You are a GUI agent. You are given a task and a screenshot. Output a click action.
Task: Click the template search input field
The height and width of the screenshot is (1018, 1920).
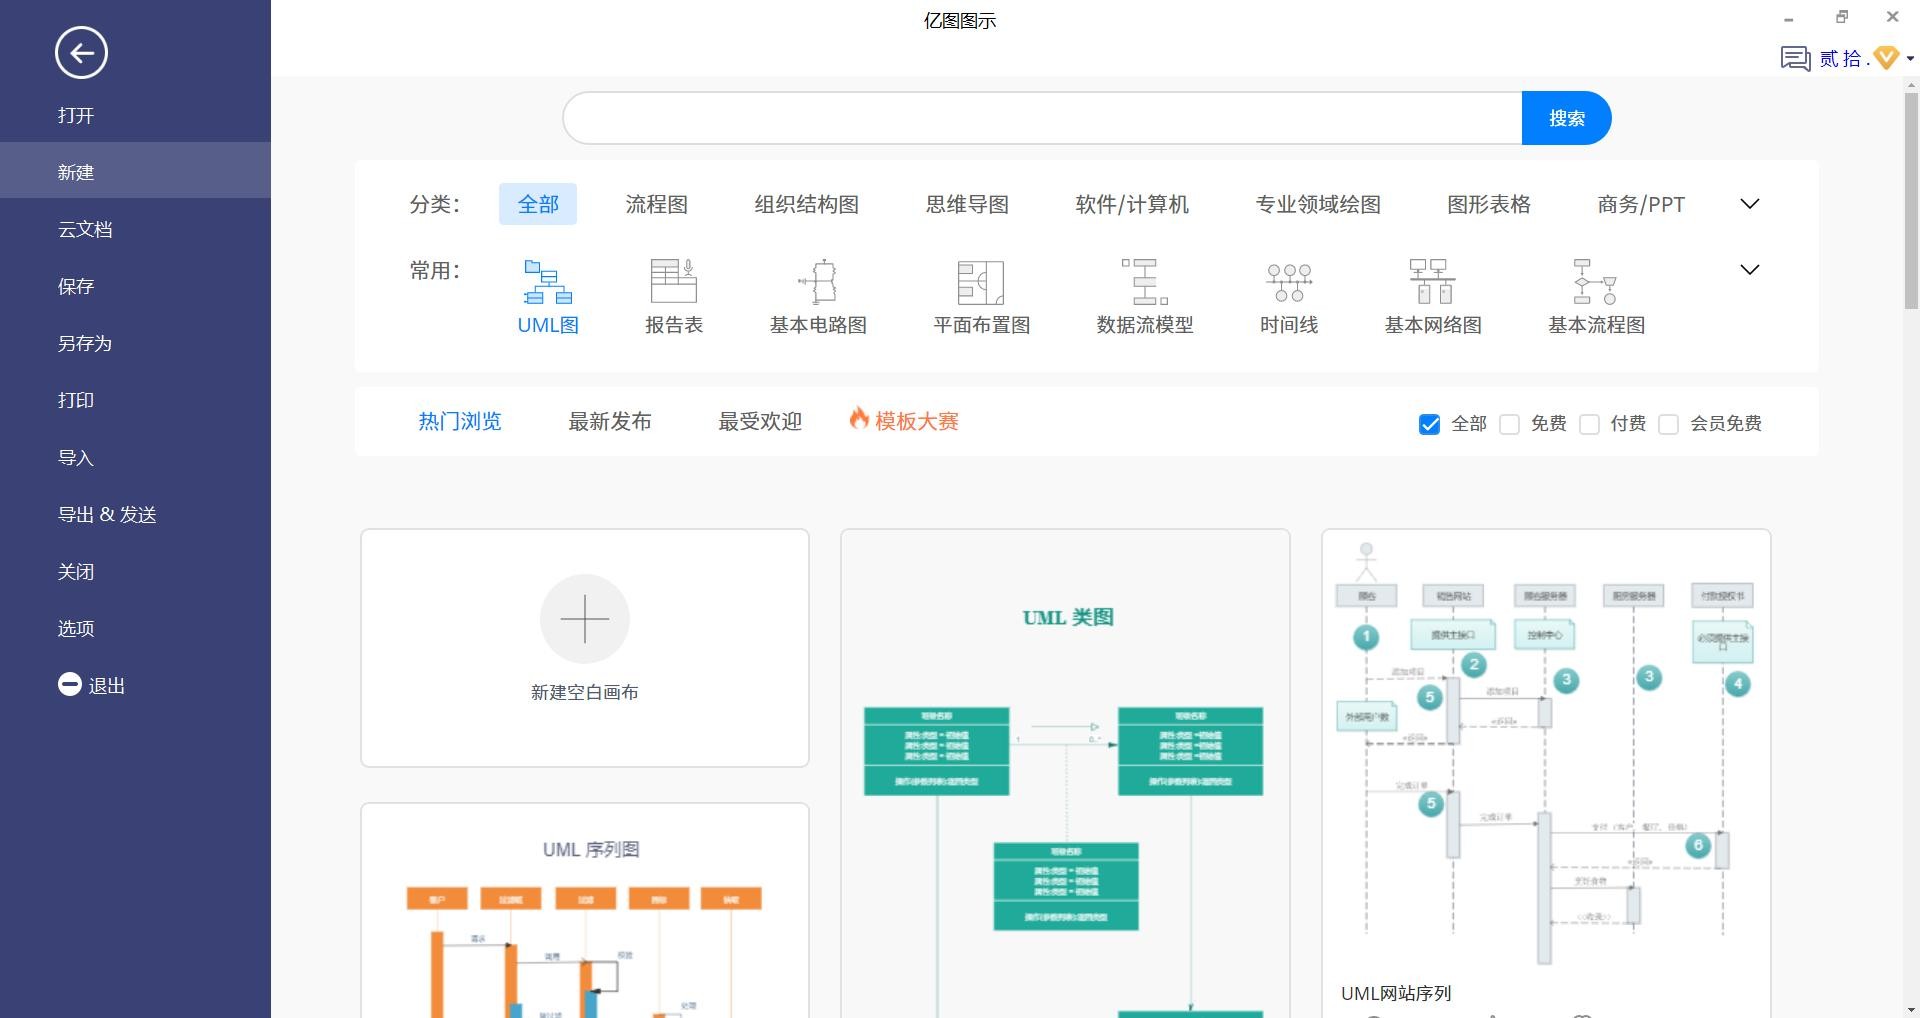(x=1042, y=118)
